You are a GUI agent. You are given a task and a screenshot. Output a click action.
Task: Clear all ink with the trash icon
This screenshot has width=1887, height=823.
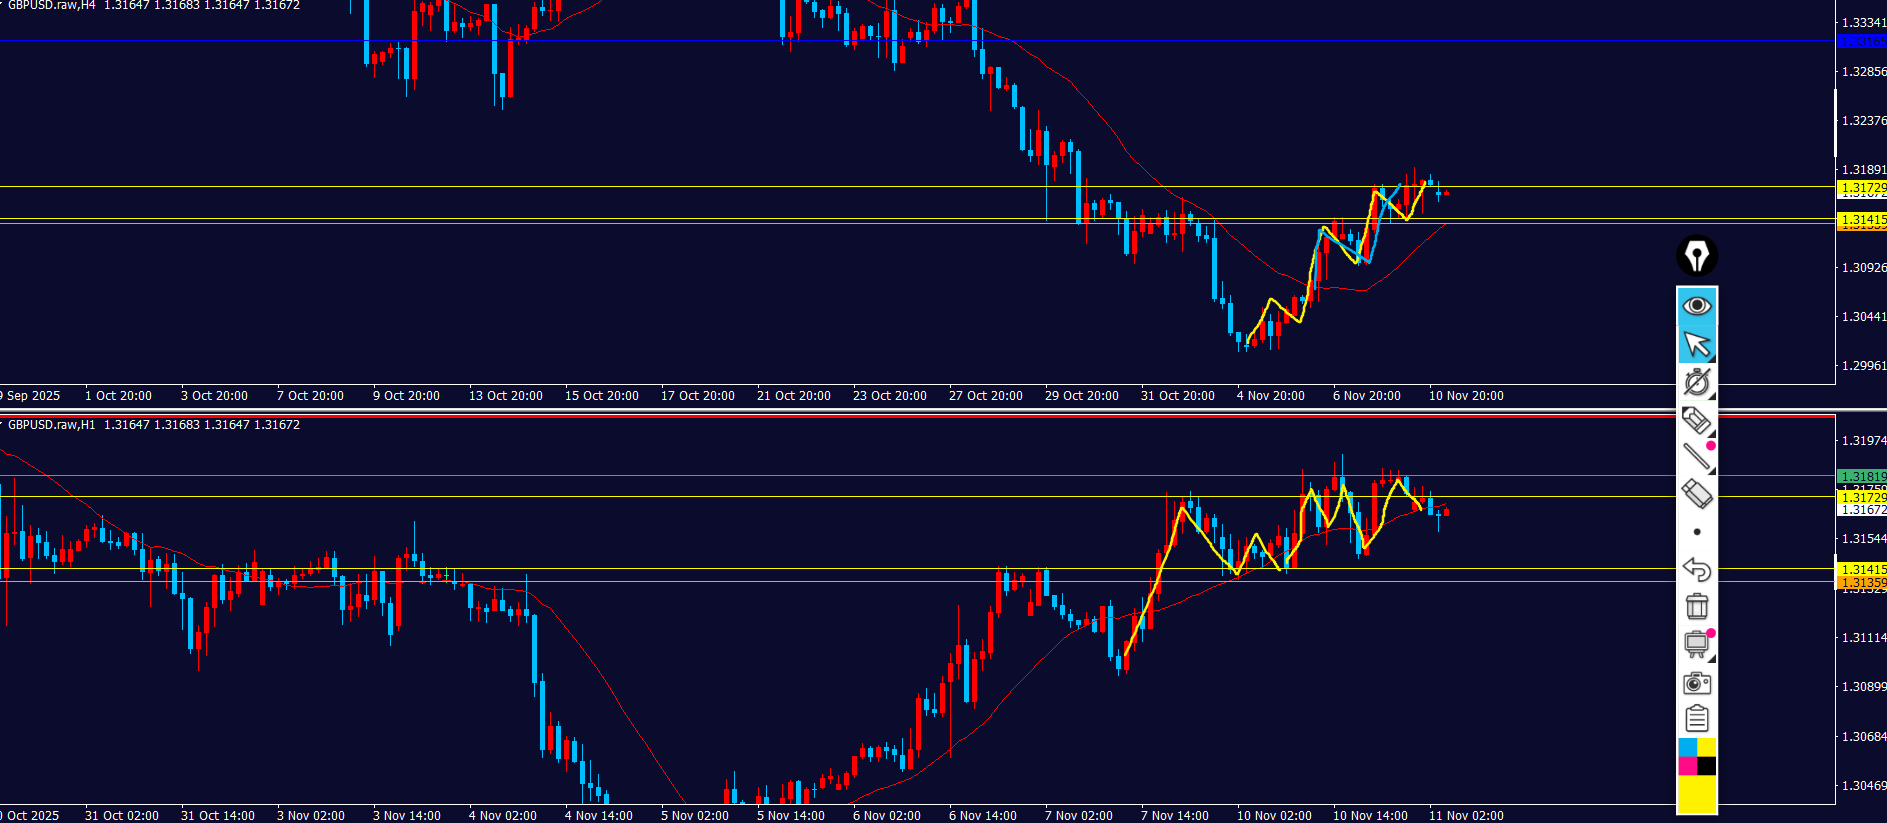click(1696, 606)
